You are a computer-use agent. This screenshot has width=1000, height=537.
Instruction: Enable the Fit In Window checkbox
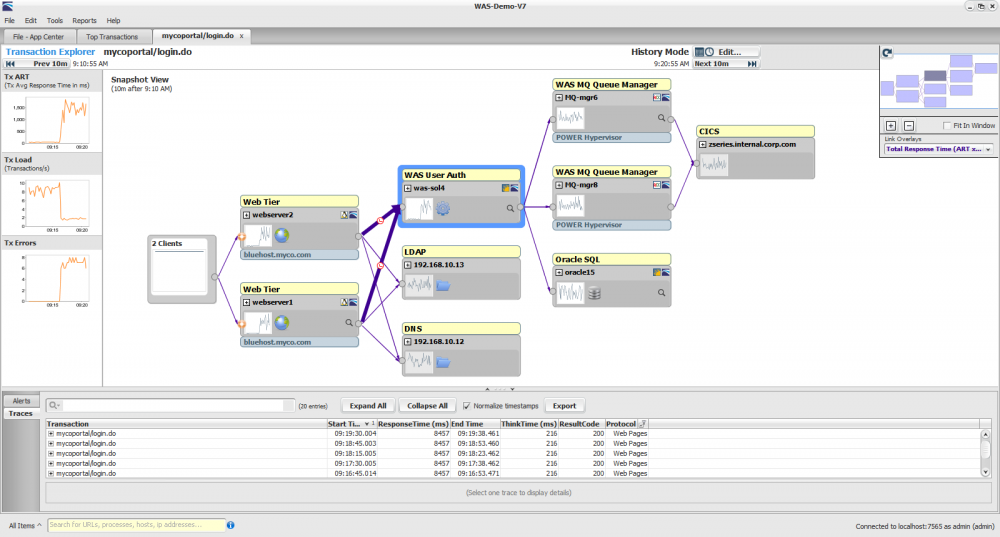tap(947, 126)
